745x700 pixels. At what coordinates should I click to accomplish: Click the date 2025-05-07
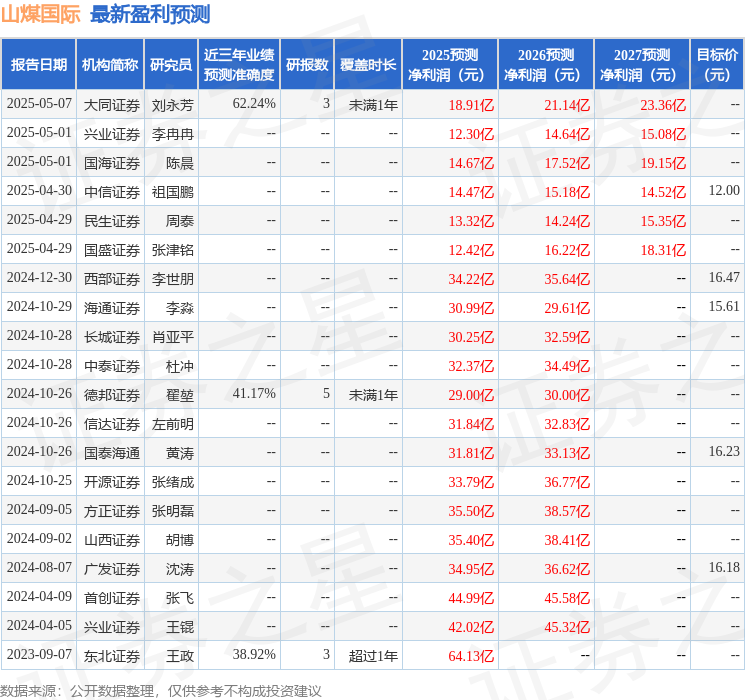pyautogui.click(x=39, y=104)
